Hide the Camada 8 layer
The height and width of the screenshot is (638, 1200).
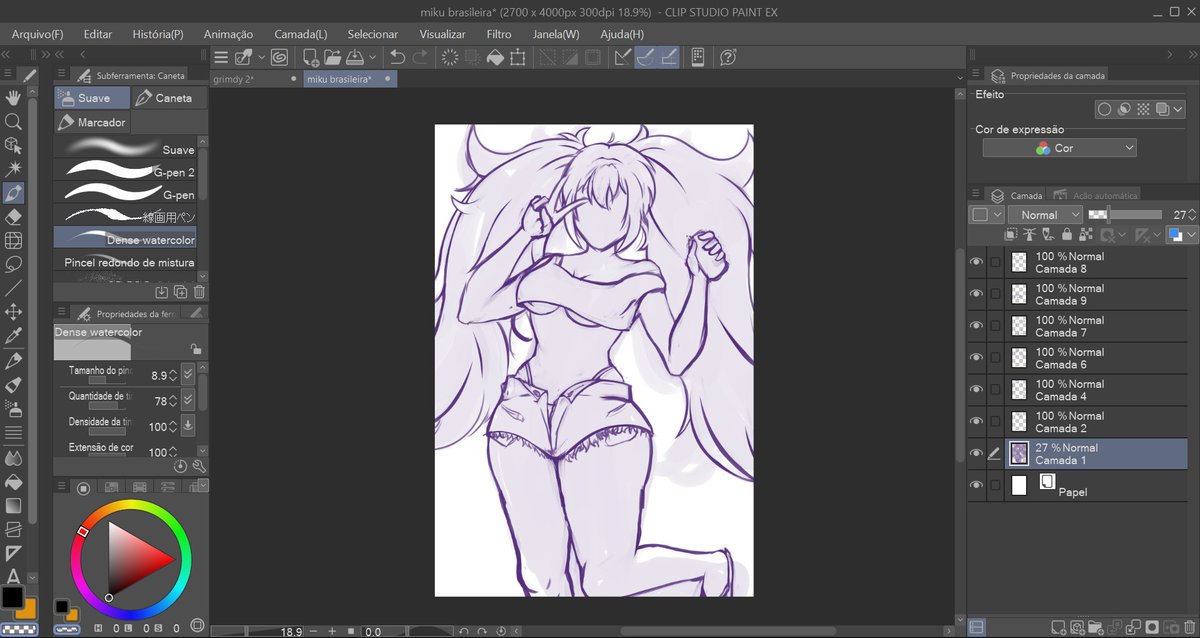point(977,262)
